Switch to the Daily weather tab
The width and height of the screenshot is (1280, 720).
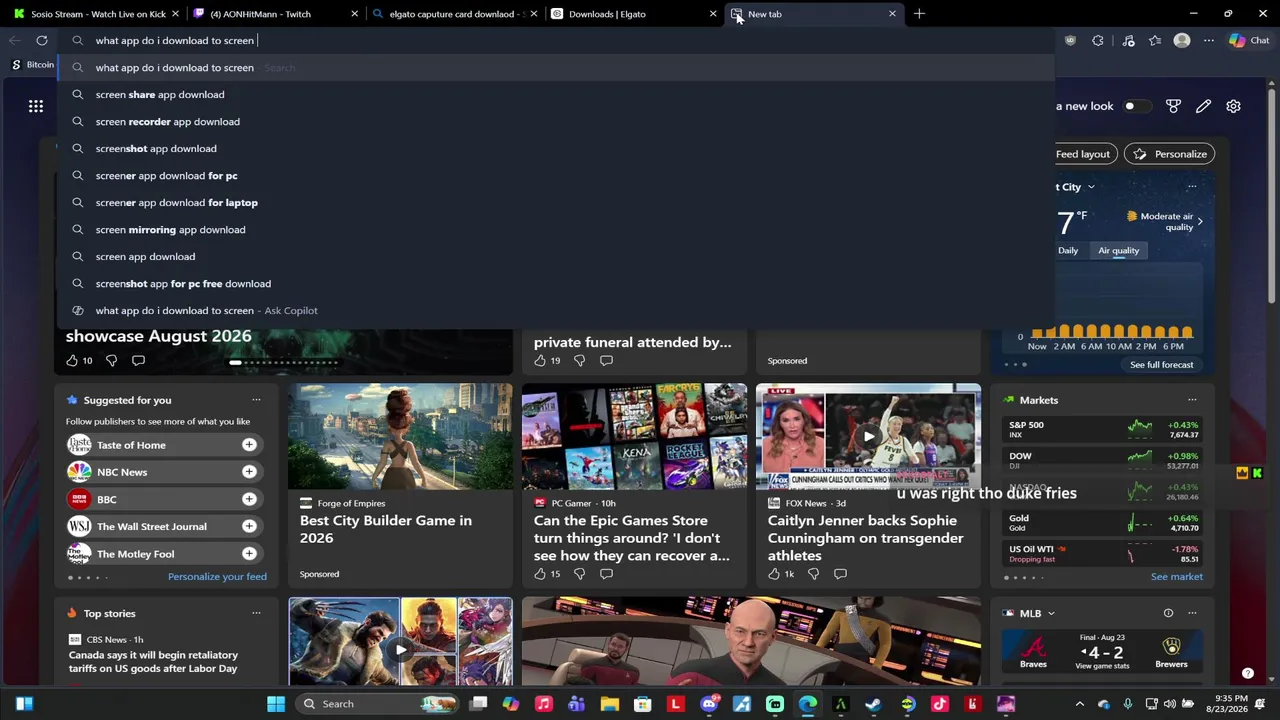tap(1068, 250)
